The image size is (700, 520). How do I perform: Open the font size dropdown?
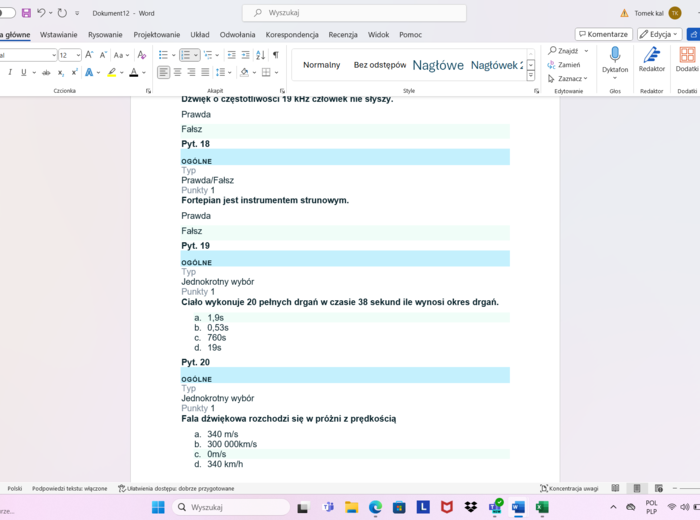[77, 55]
